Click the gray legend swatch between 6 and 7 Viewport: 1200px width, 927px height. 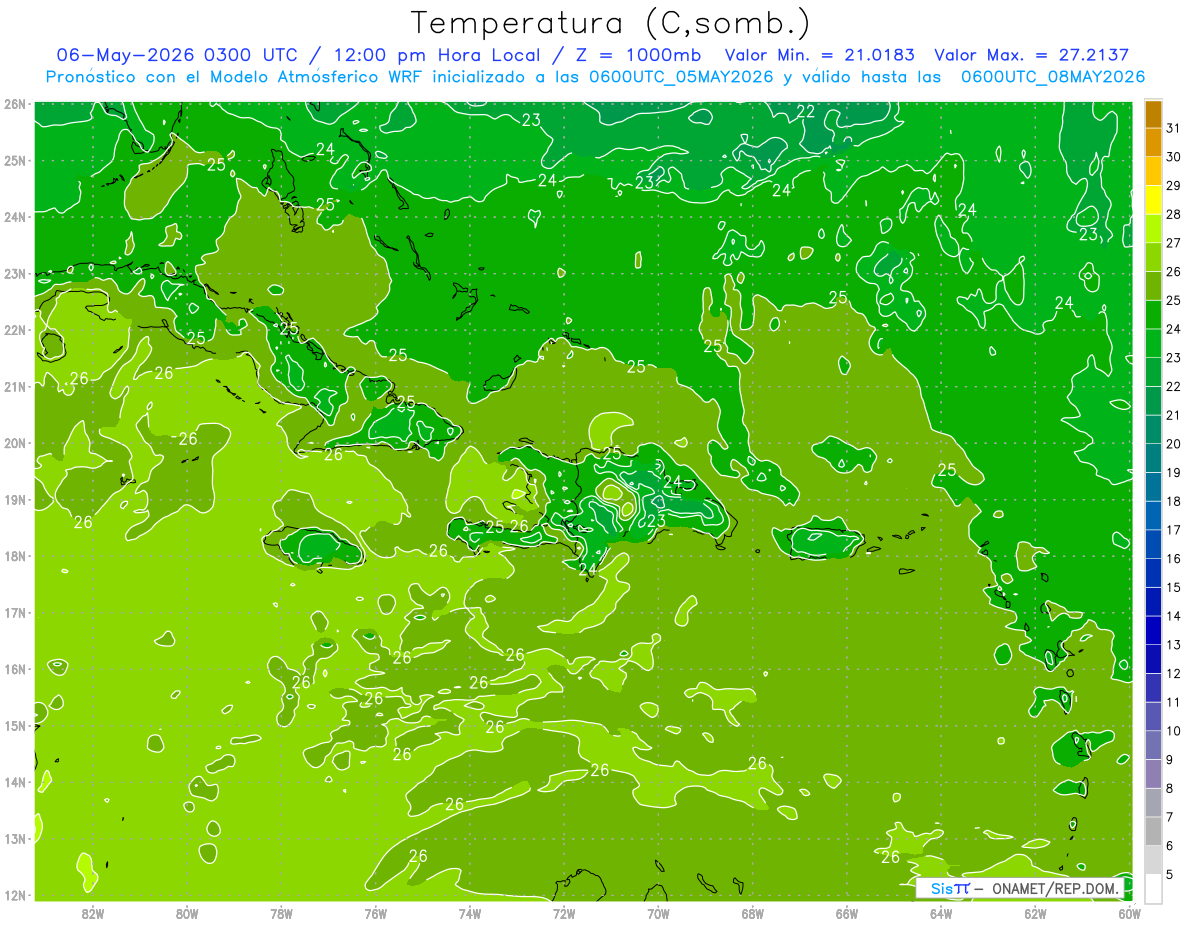[1153, 832]
